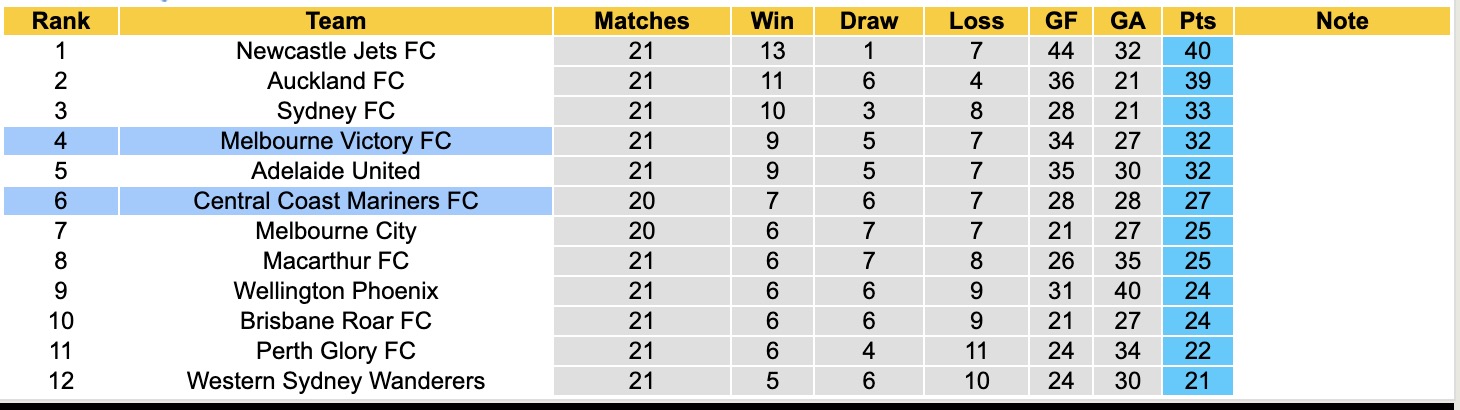Click the Team column header
This screenshot has height=410, width=1460.
coord(336,21)
